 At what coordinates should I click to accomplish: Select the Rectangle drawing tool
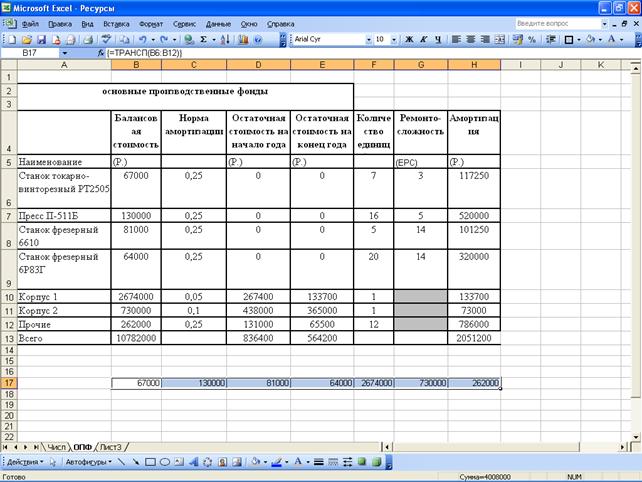(150, 462)
